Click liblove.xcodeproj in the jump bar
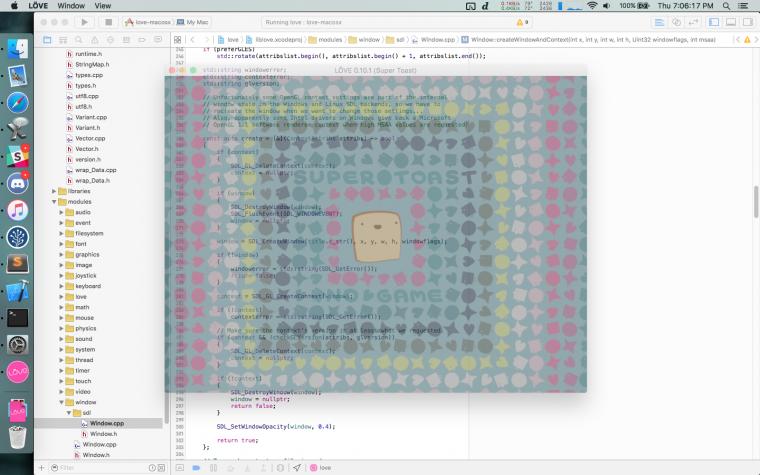 tap(274, 40)
